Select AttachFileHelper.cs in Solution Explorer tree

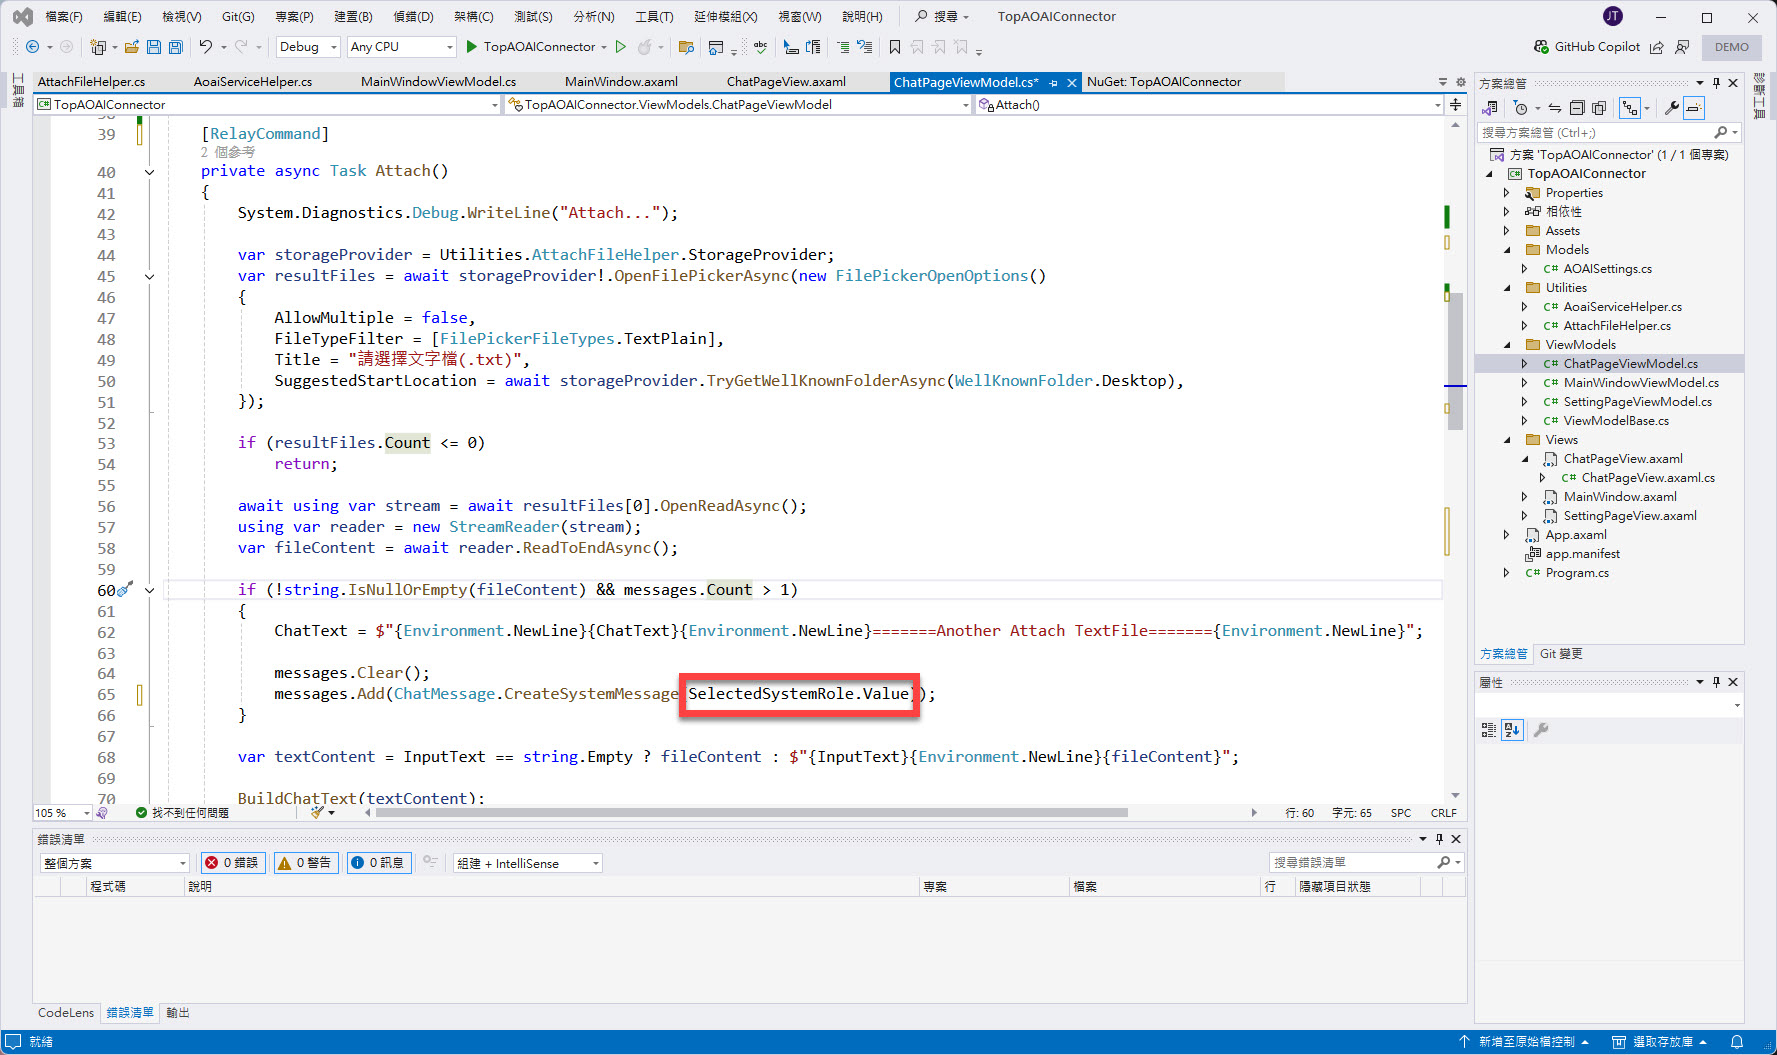[1616, 326]
